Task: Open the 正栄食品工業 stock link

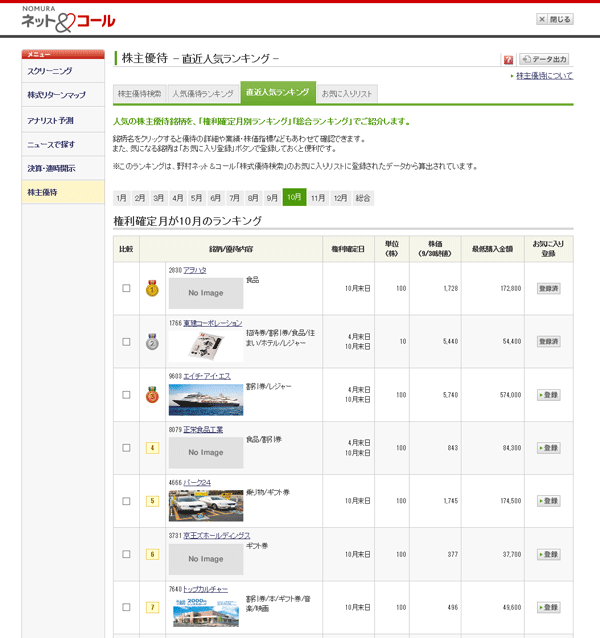Action: (203, 430)
